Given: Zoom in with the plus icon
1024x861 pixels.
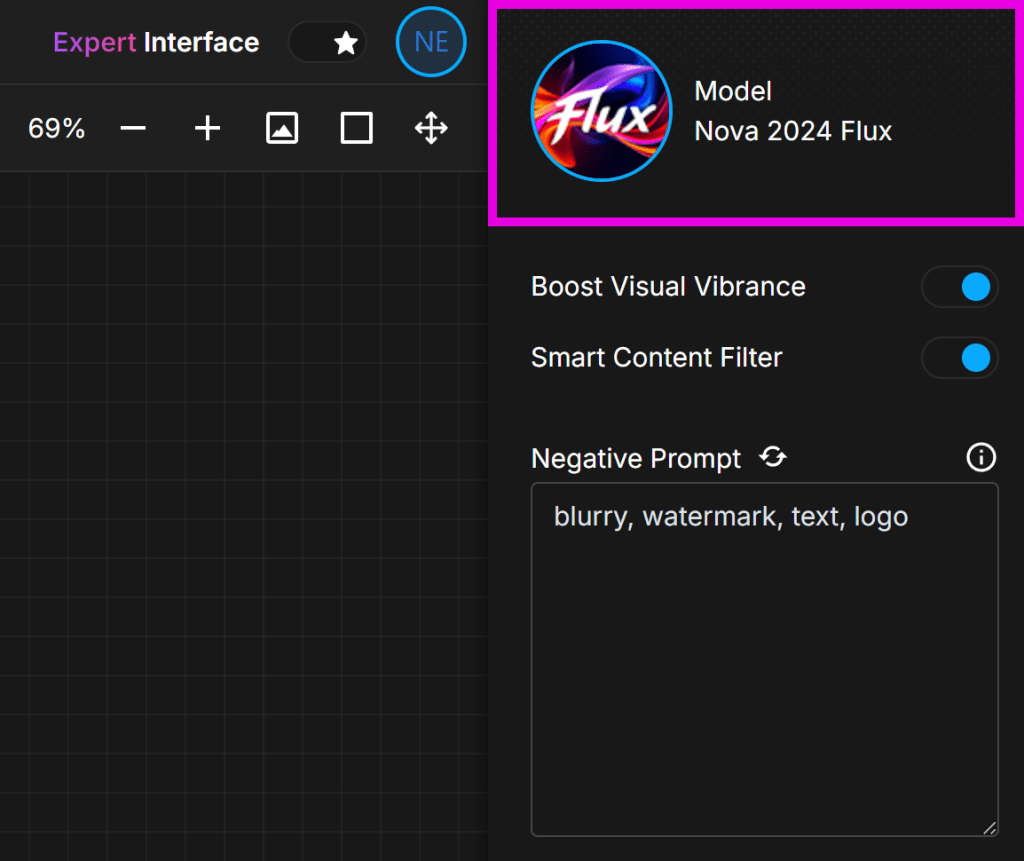Looking at the screenshot, I should [x=207, y=129].
